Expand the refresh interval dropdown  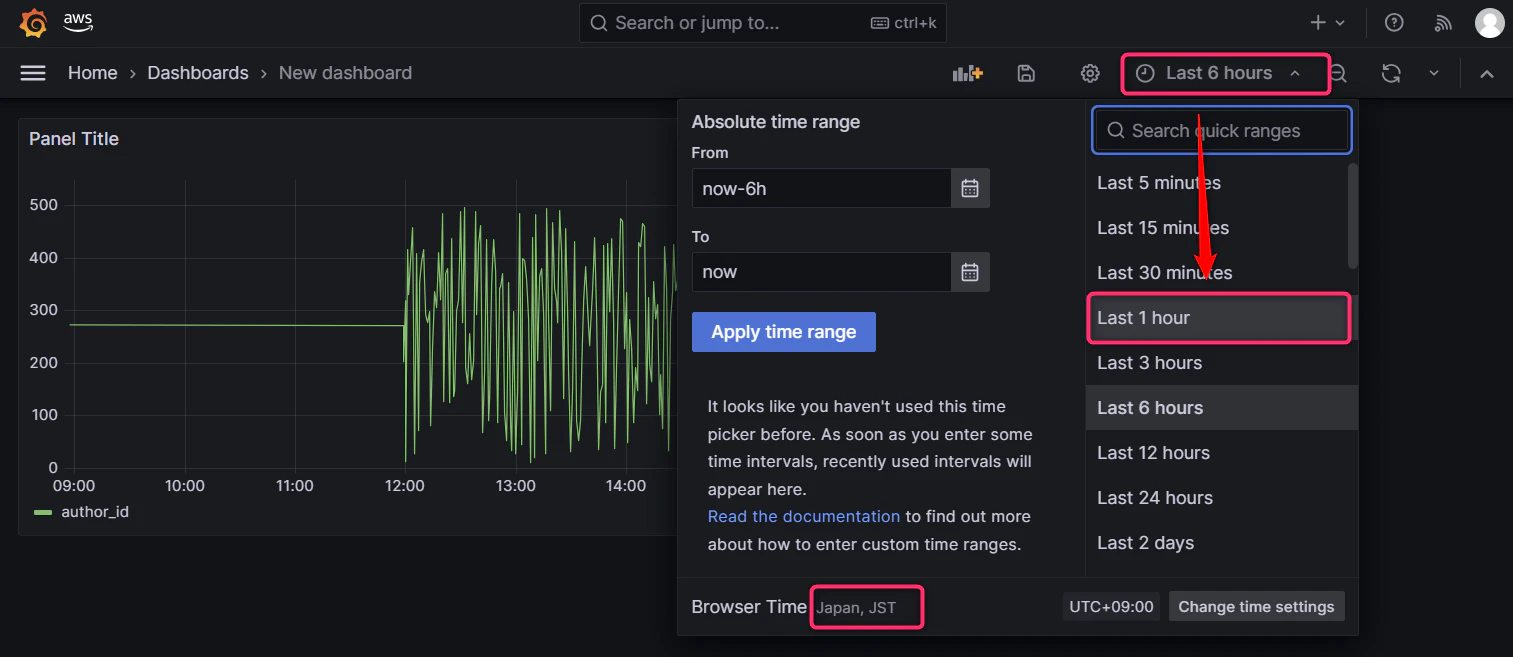pyautogui.click(x=1434, y=73)
